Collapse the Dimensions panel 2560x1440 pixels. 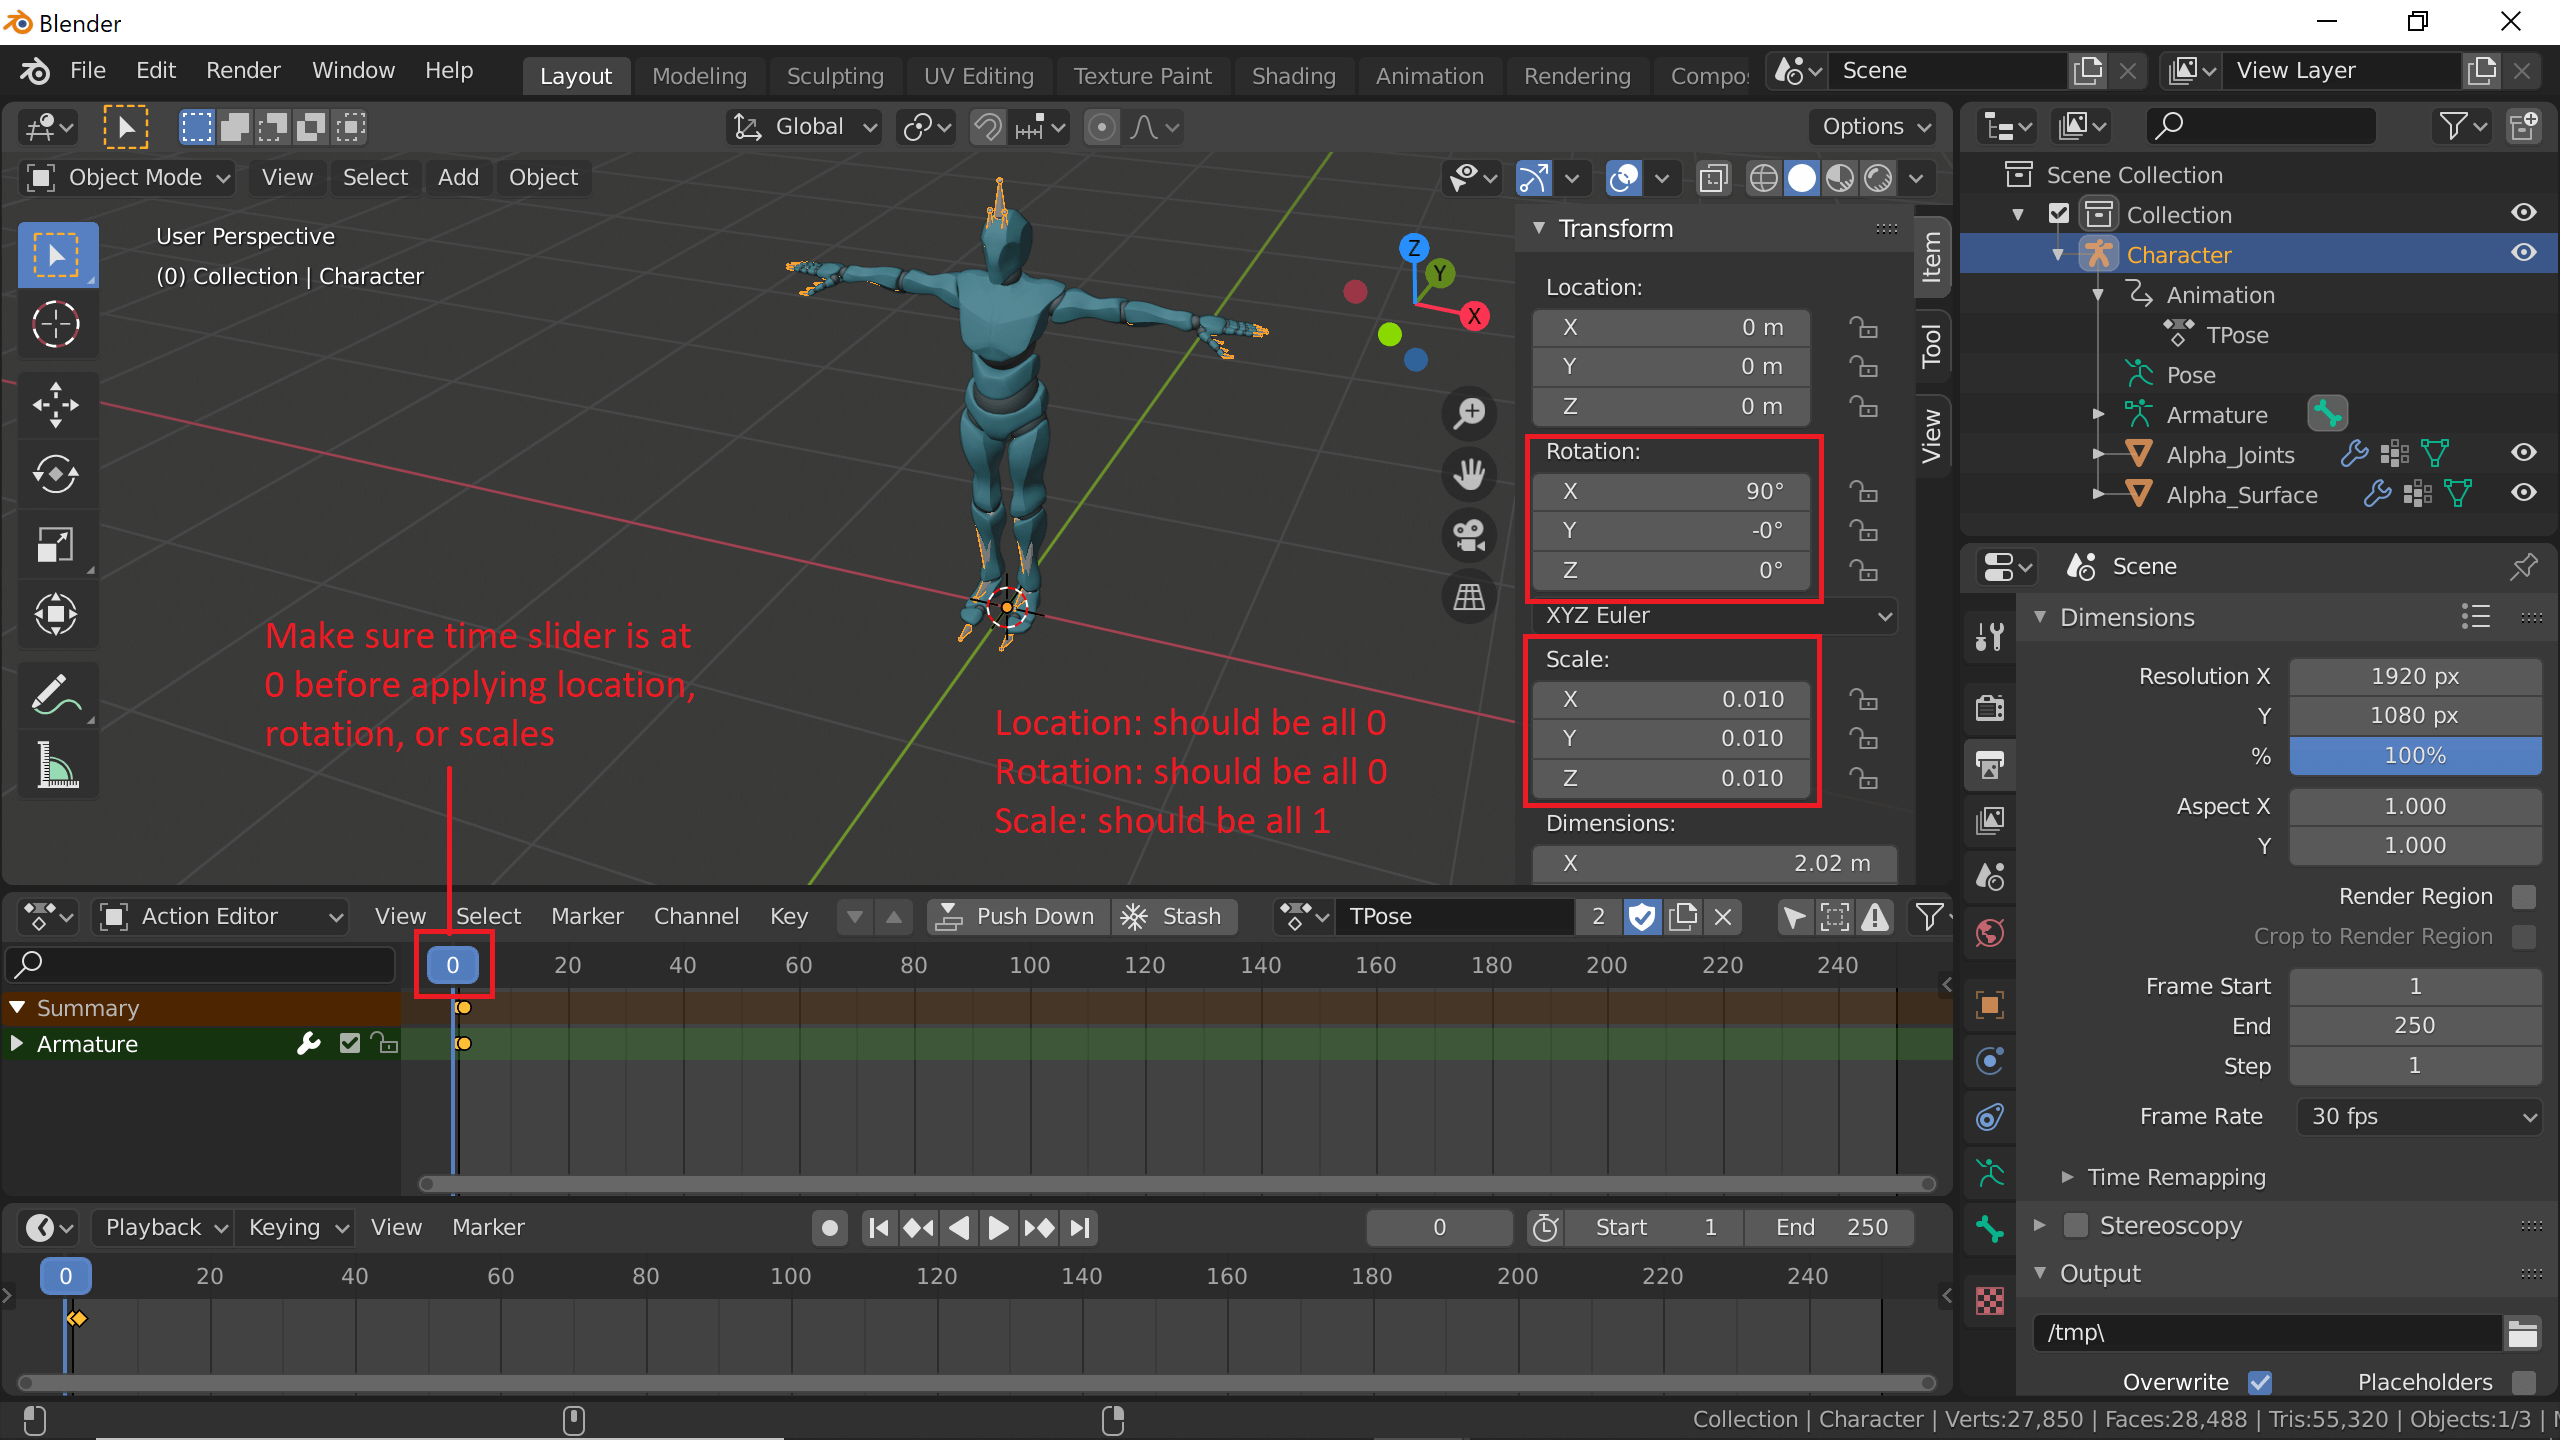[x=2040, y=617]
